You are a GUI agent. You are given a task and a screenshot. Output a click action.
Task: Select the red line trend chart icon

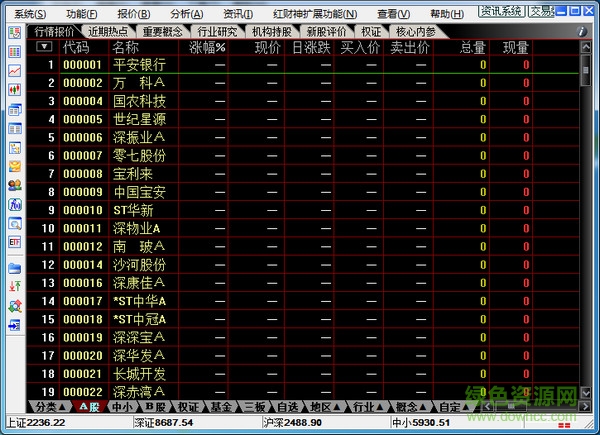coord(15,71)
